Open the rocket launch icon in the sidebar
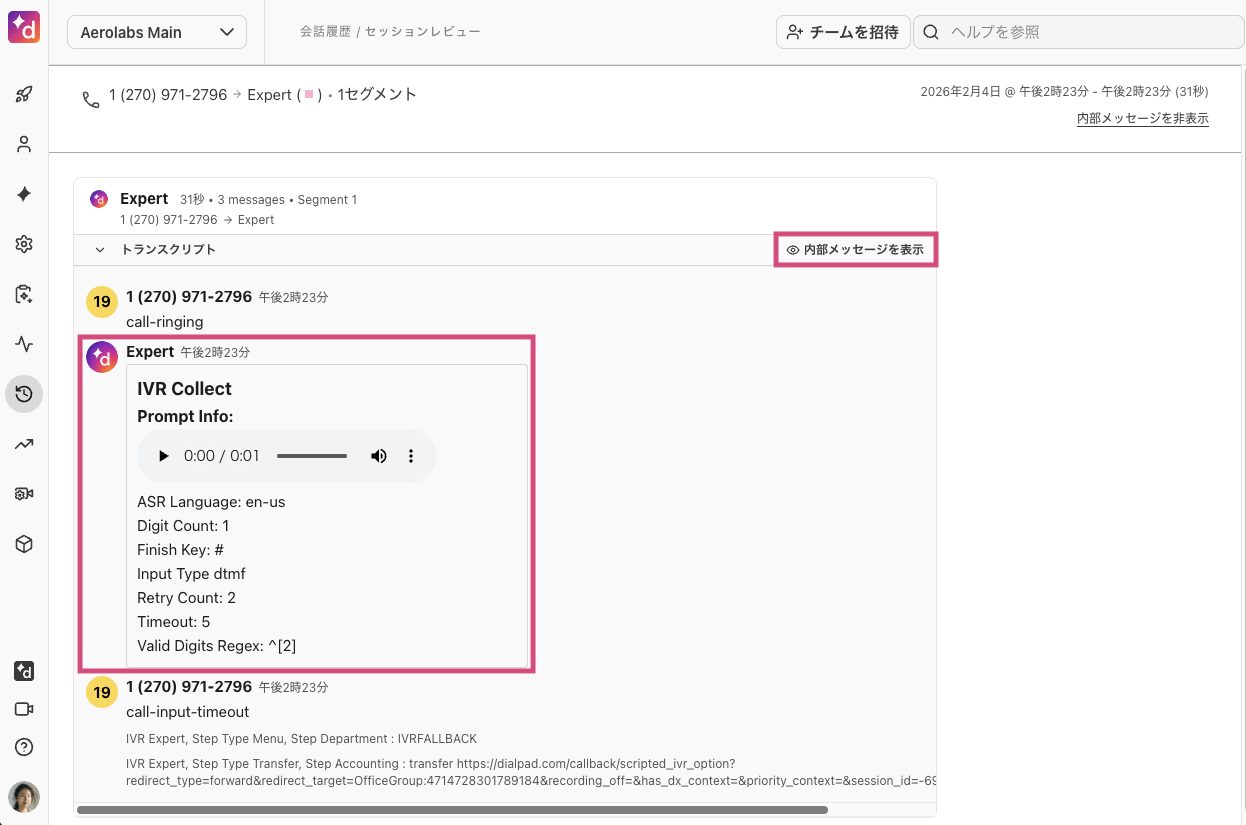This screenshot has width=1246, height=825. [24, 93]
